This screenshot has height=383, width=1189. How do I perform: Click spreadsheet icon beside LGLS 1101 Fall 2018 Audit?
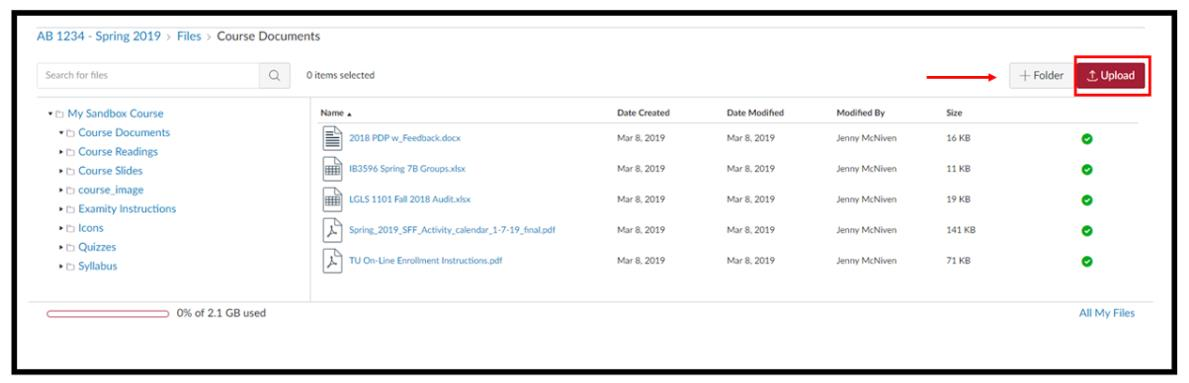click(x=332, y=199)
